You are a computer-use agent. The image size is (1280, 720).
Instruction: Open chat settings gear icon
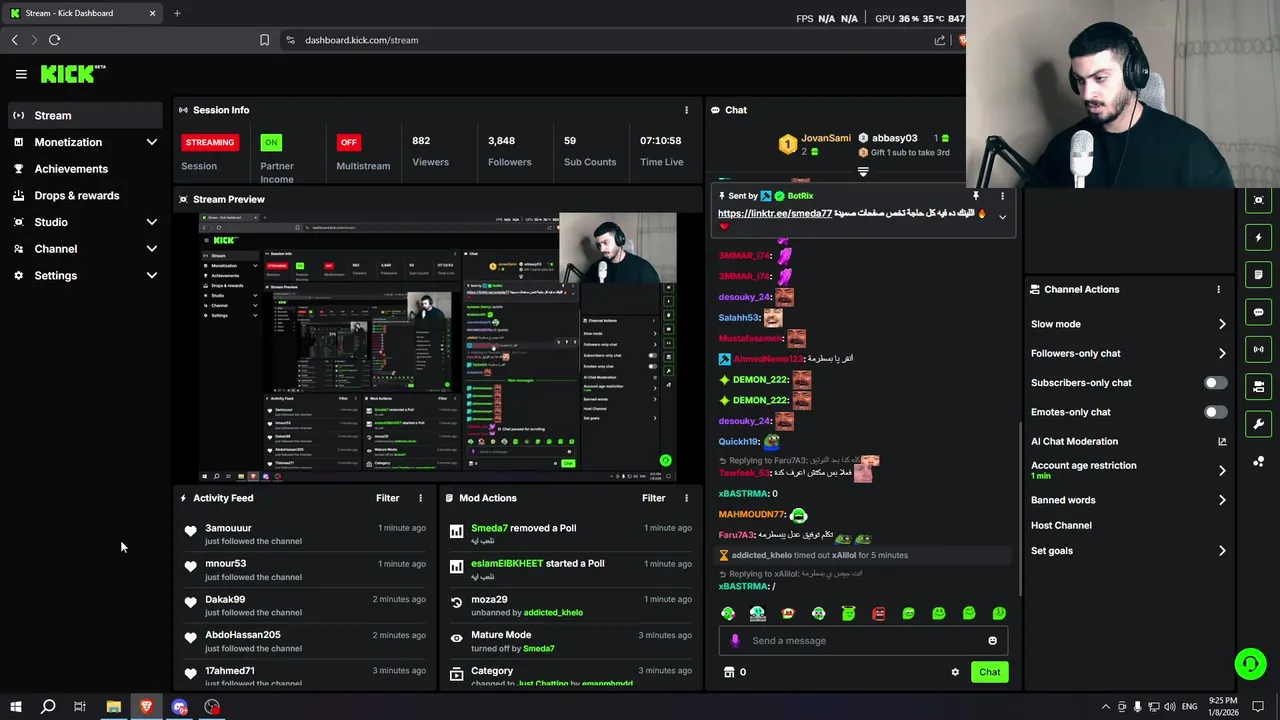pos(955,672)
